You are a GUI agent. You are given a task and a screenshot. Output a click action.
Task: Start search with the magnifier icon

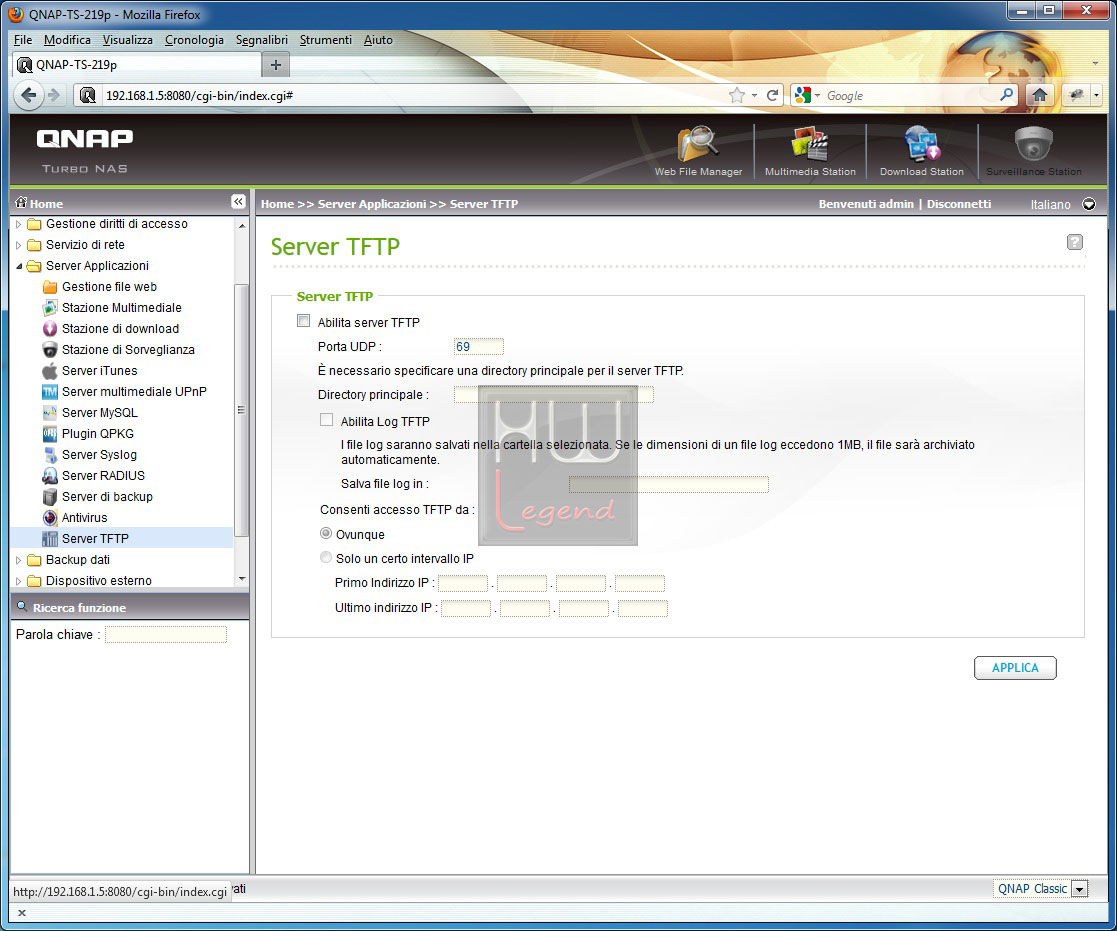pos(1007,95)
